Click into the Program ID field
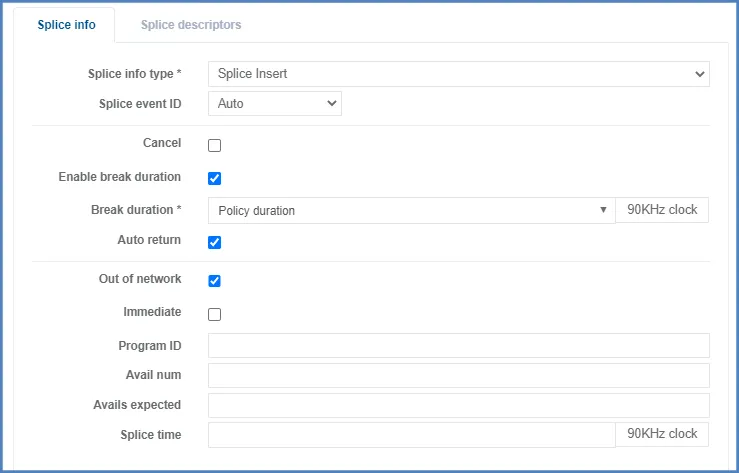 (x=459, y=346)
